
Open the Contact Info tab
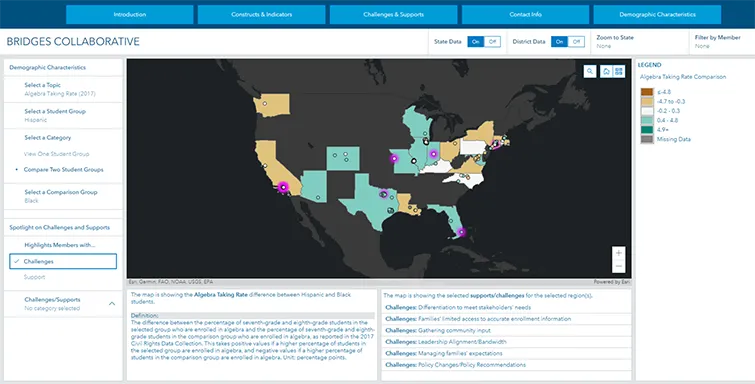(x=525, y=14)
